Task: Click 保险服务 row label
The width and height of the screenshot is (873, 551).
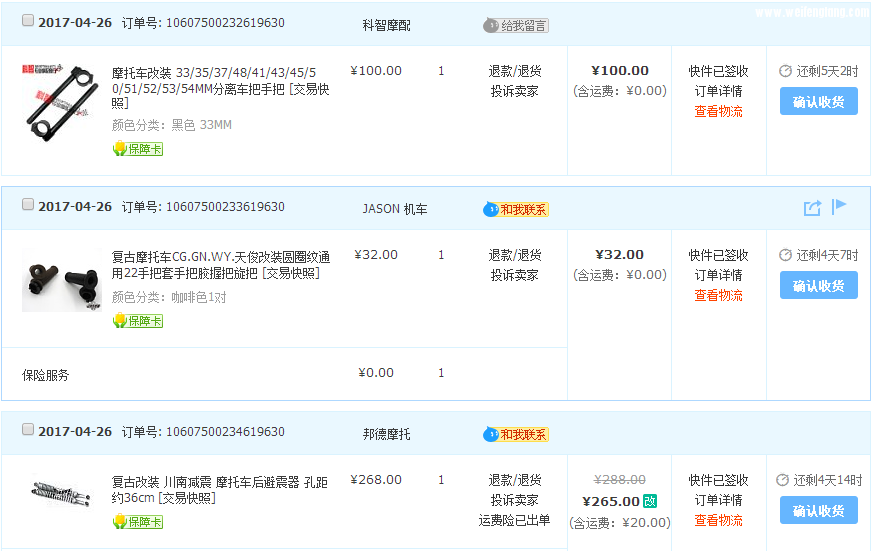Action: (x=46, y=375)
